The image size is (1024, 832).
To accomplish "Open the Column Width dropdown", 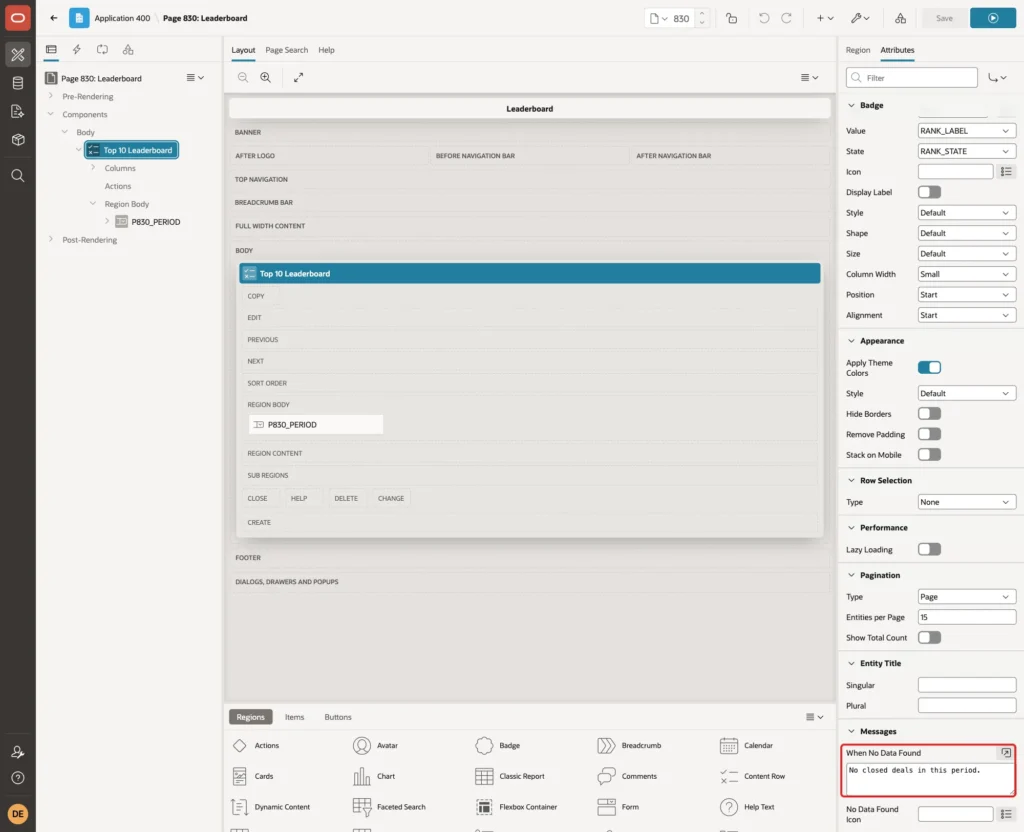I will point(966,274).
